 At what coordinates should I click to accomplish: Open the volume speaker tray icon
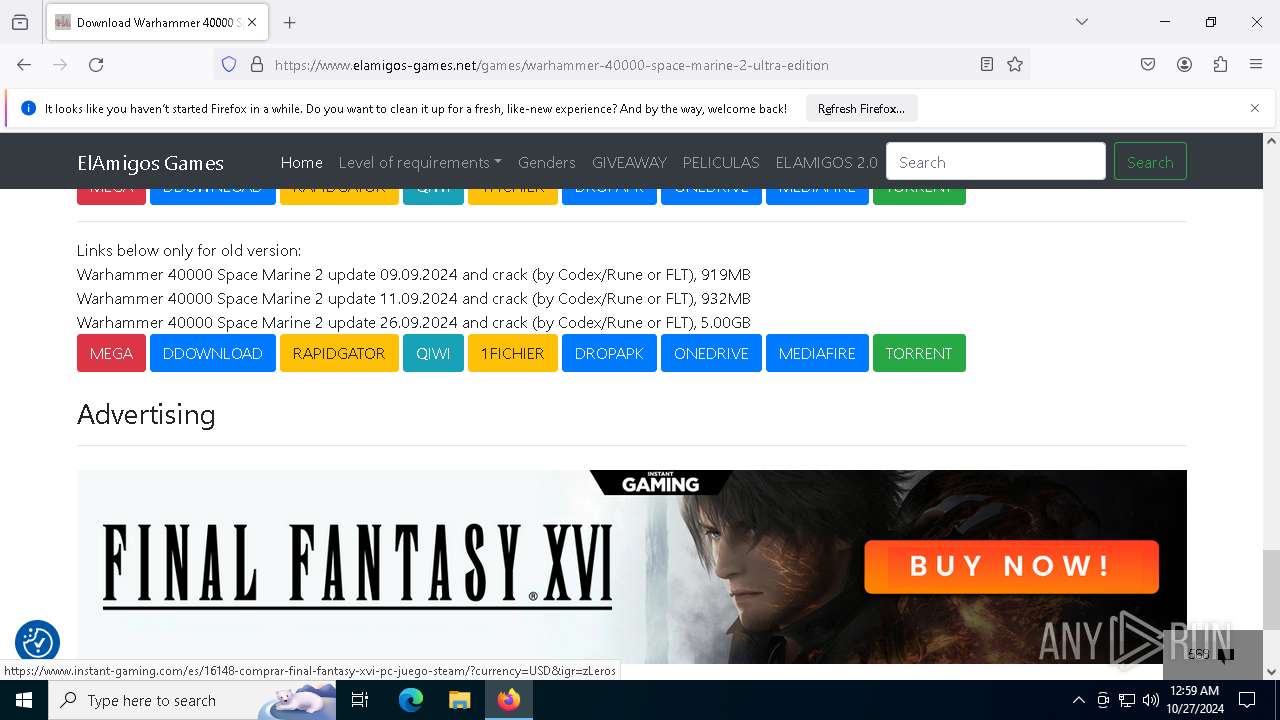pyautogui.click(x=1150, y=700)
